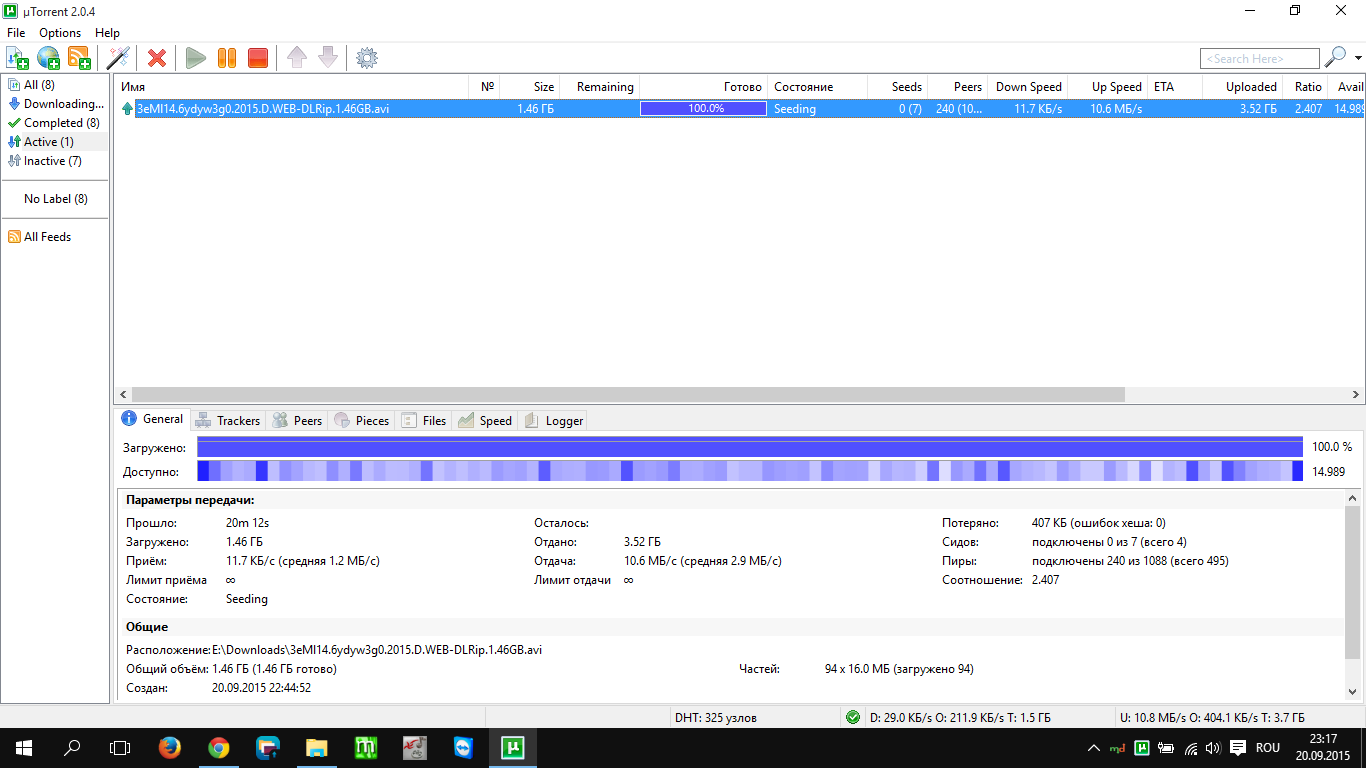This screenshot has width=1366, height=768.
Task: Click the torrent list scrollbar left arrow
Action: click(x=123, y=395)
